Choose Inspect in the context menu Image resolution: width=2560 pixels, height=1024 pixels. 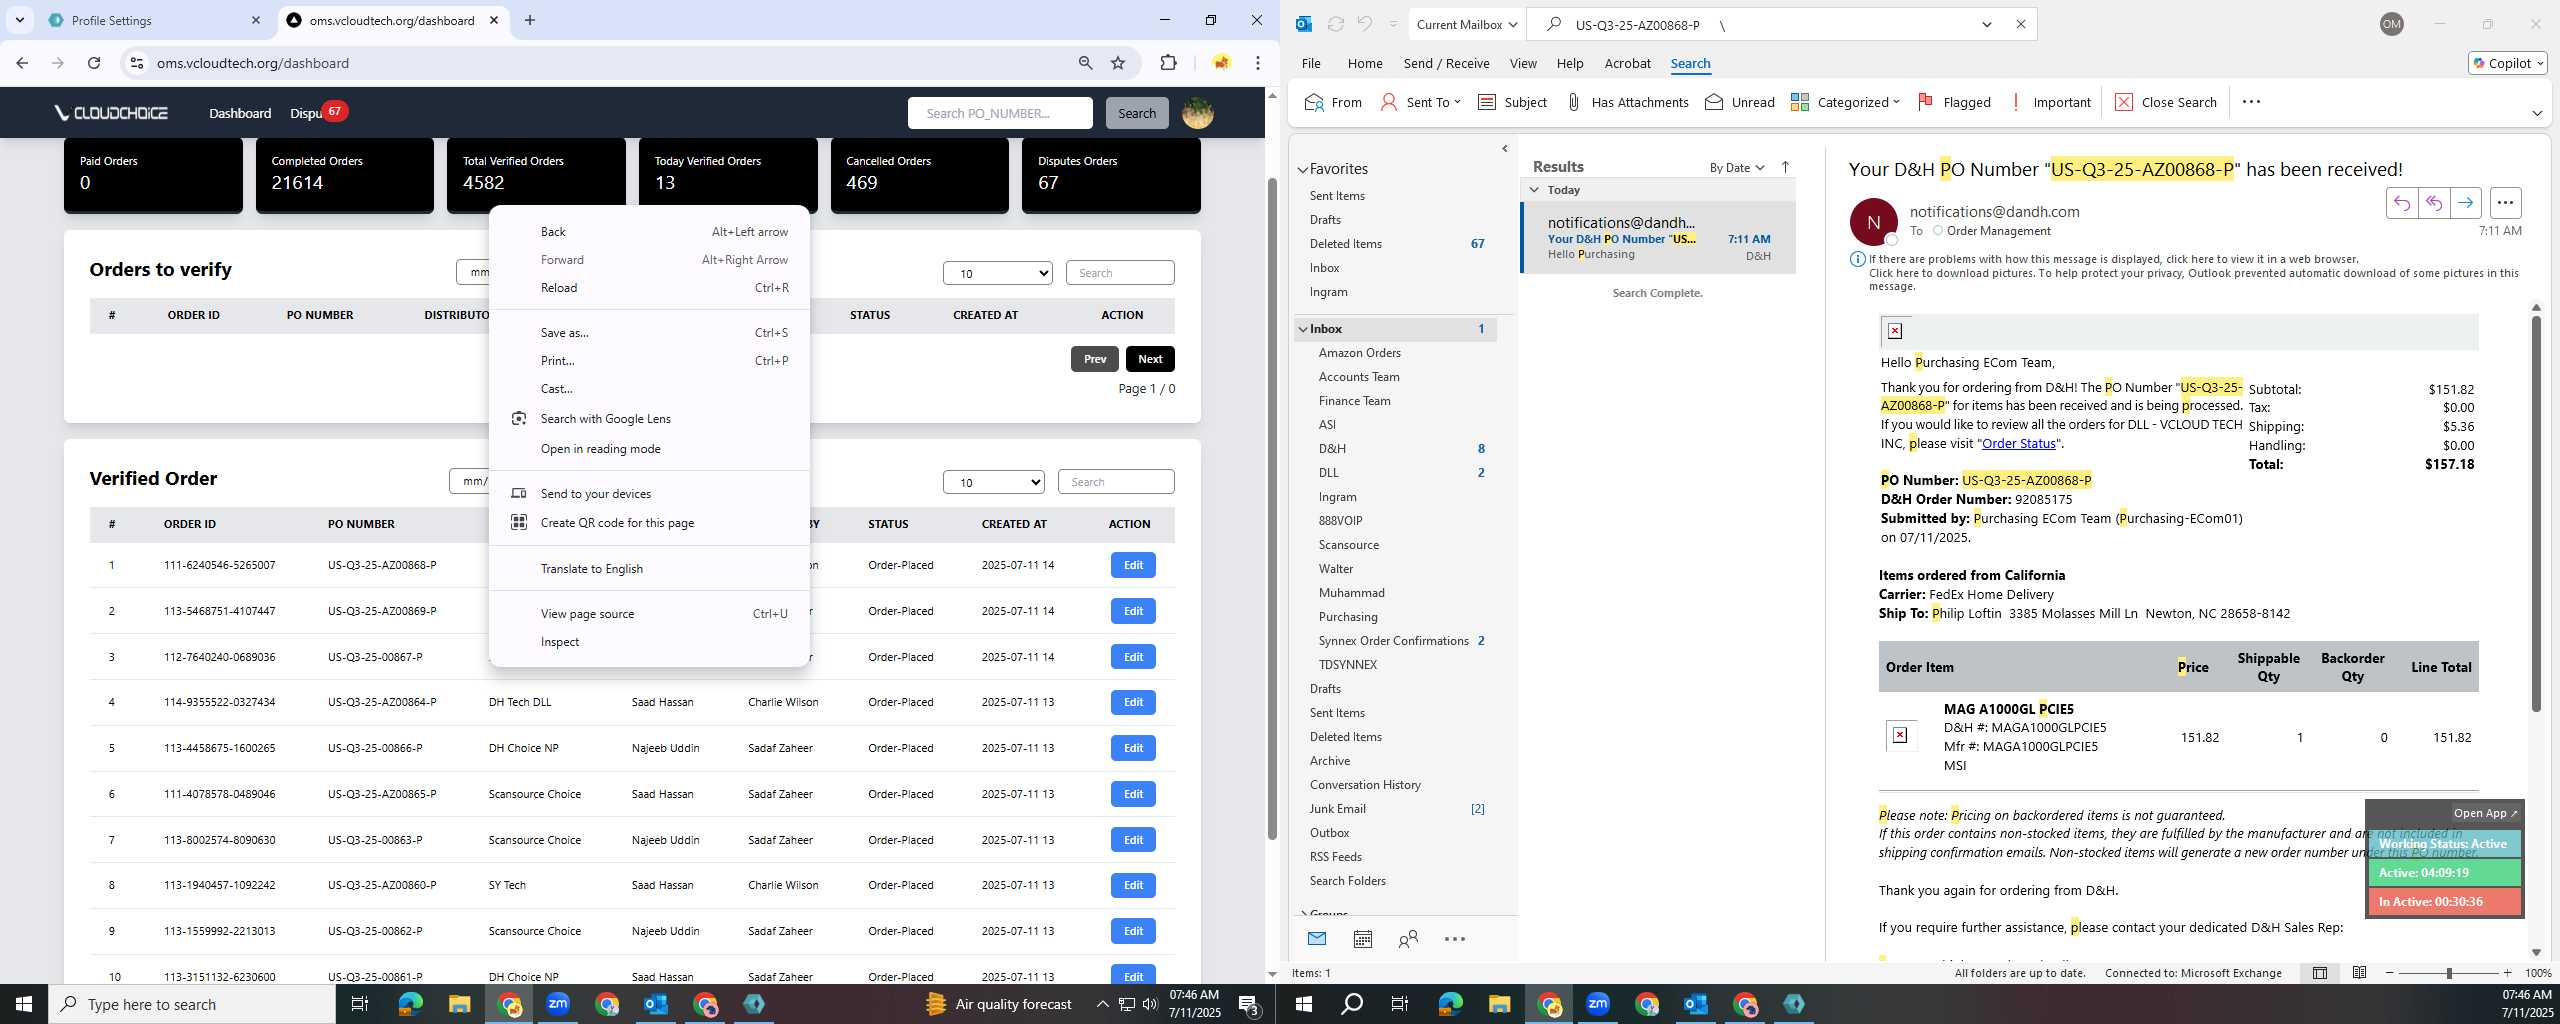click(649, 642)
